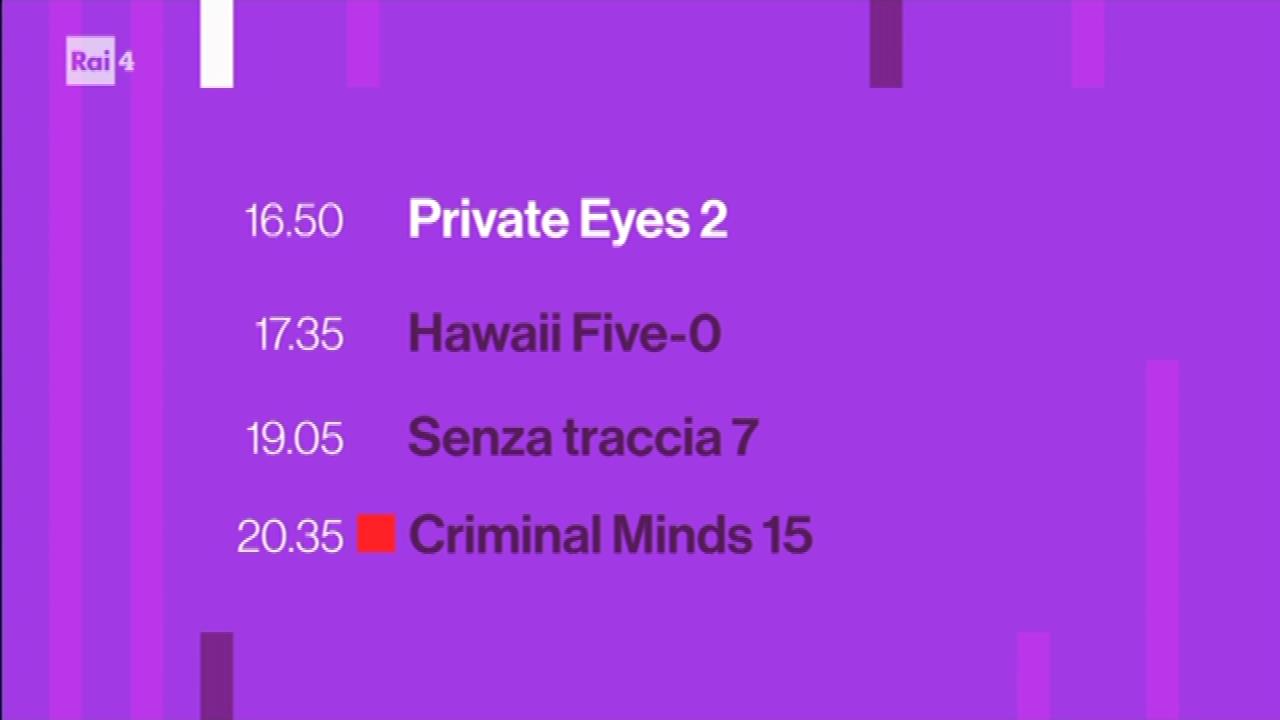Click the short magenta bar at bottom right
Screen dimensions: 1280x720
[1034, 676]
